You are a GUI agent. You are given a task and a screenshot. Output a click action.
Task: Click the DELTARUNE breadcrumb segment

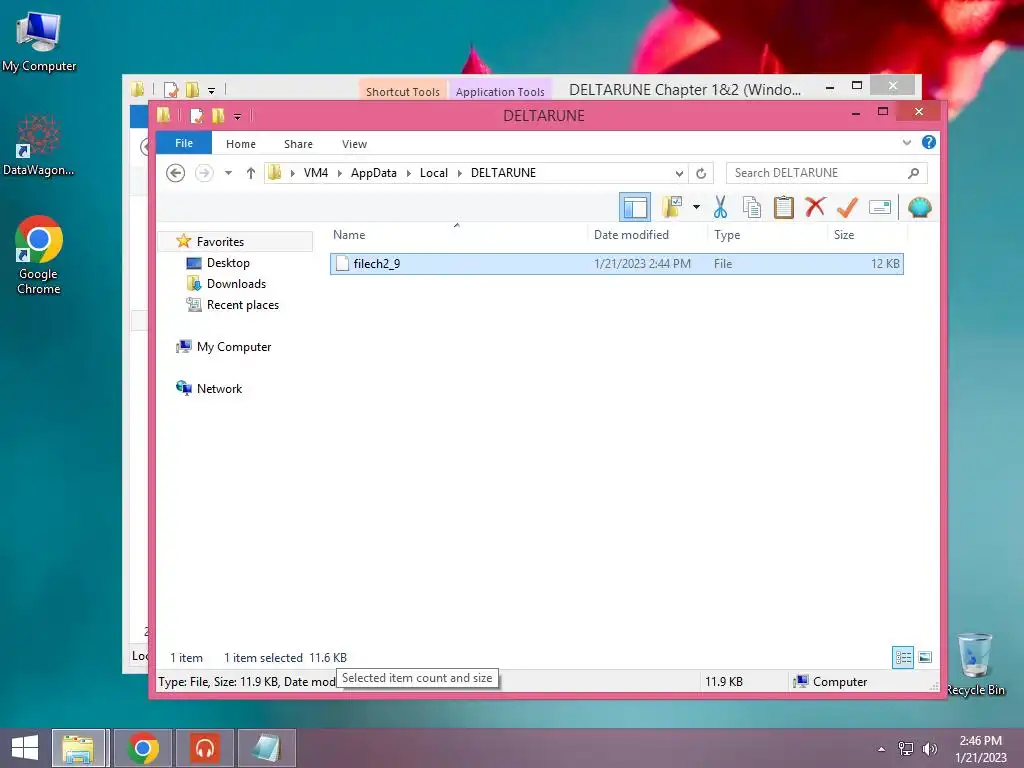click(503, 173)
